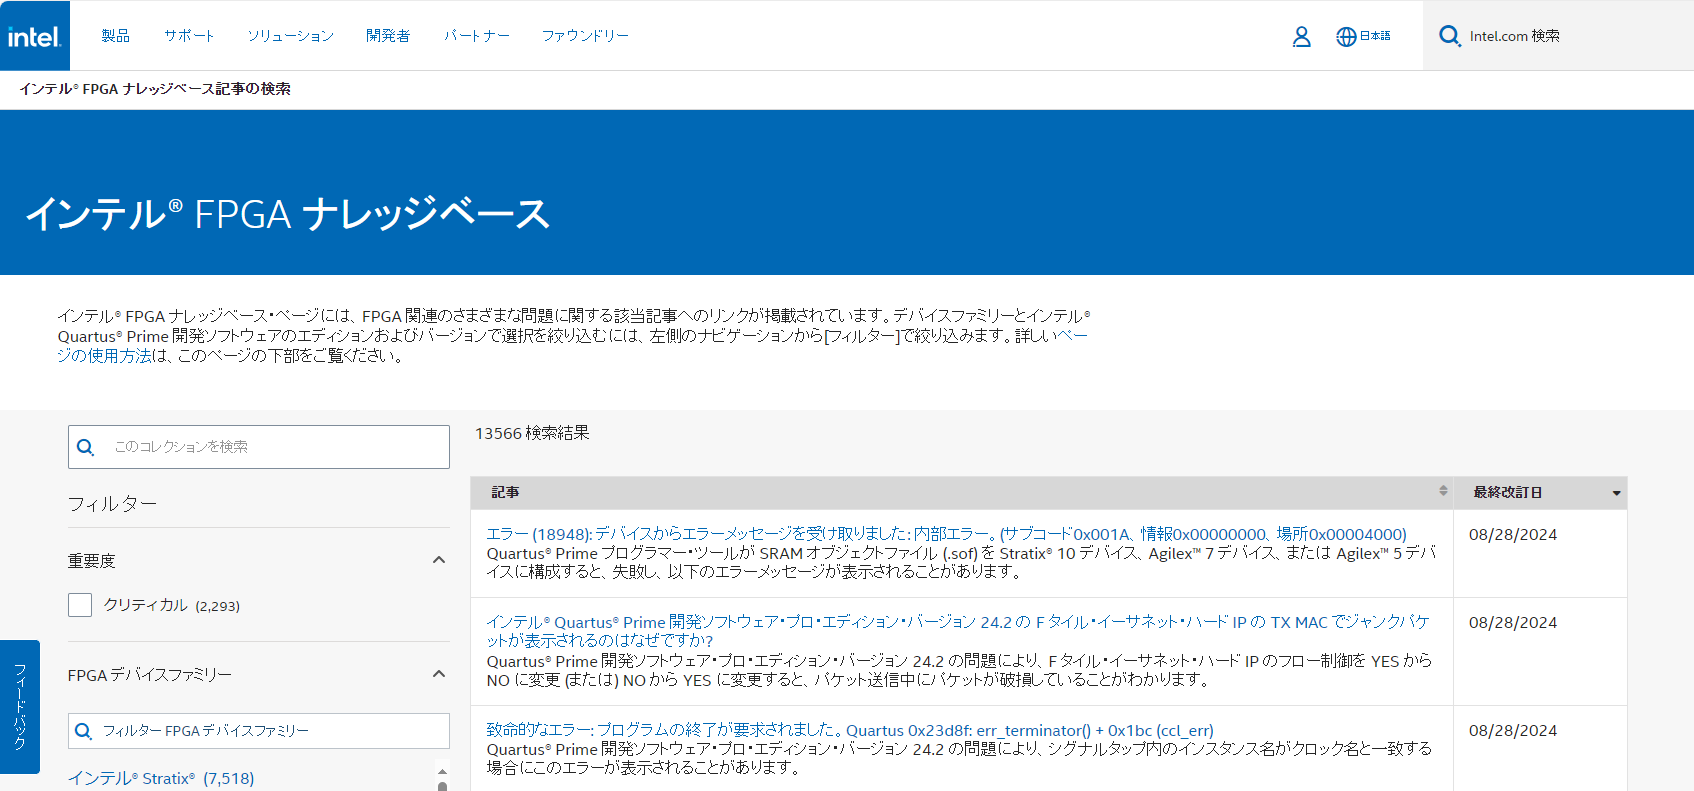Viewport: 1694px width, 791px height.
Task: Click the 13566 検索結果 count
Action: click(x=532, y=433)
